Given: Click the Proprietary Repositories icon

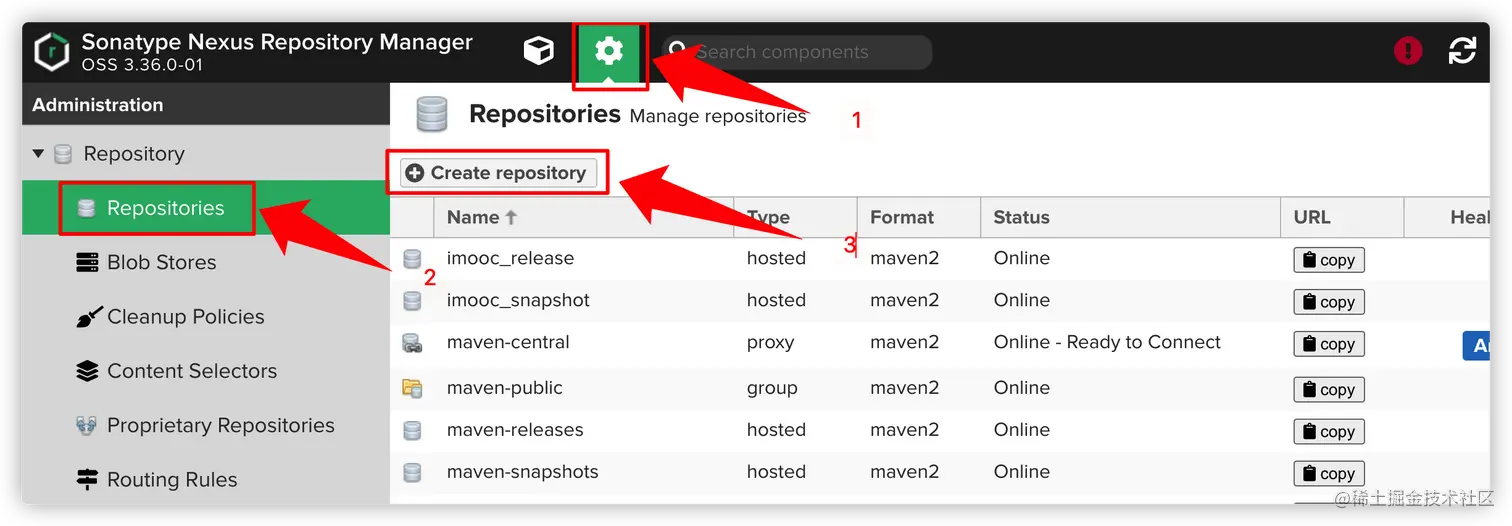Looking at the screenshot, I should tap(88, 425).
